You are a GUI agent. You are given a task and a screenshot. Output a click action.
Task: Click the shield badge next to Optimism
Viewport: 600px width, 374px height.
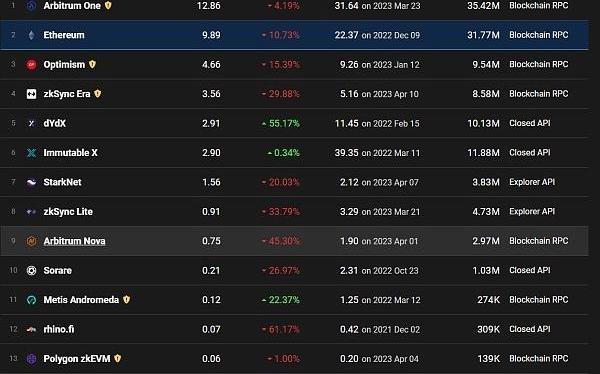[x=92, y=64]
